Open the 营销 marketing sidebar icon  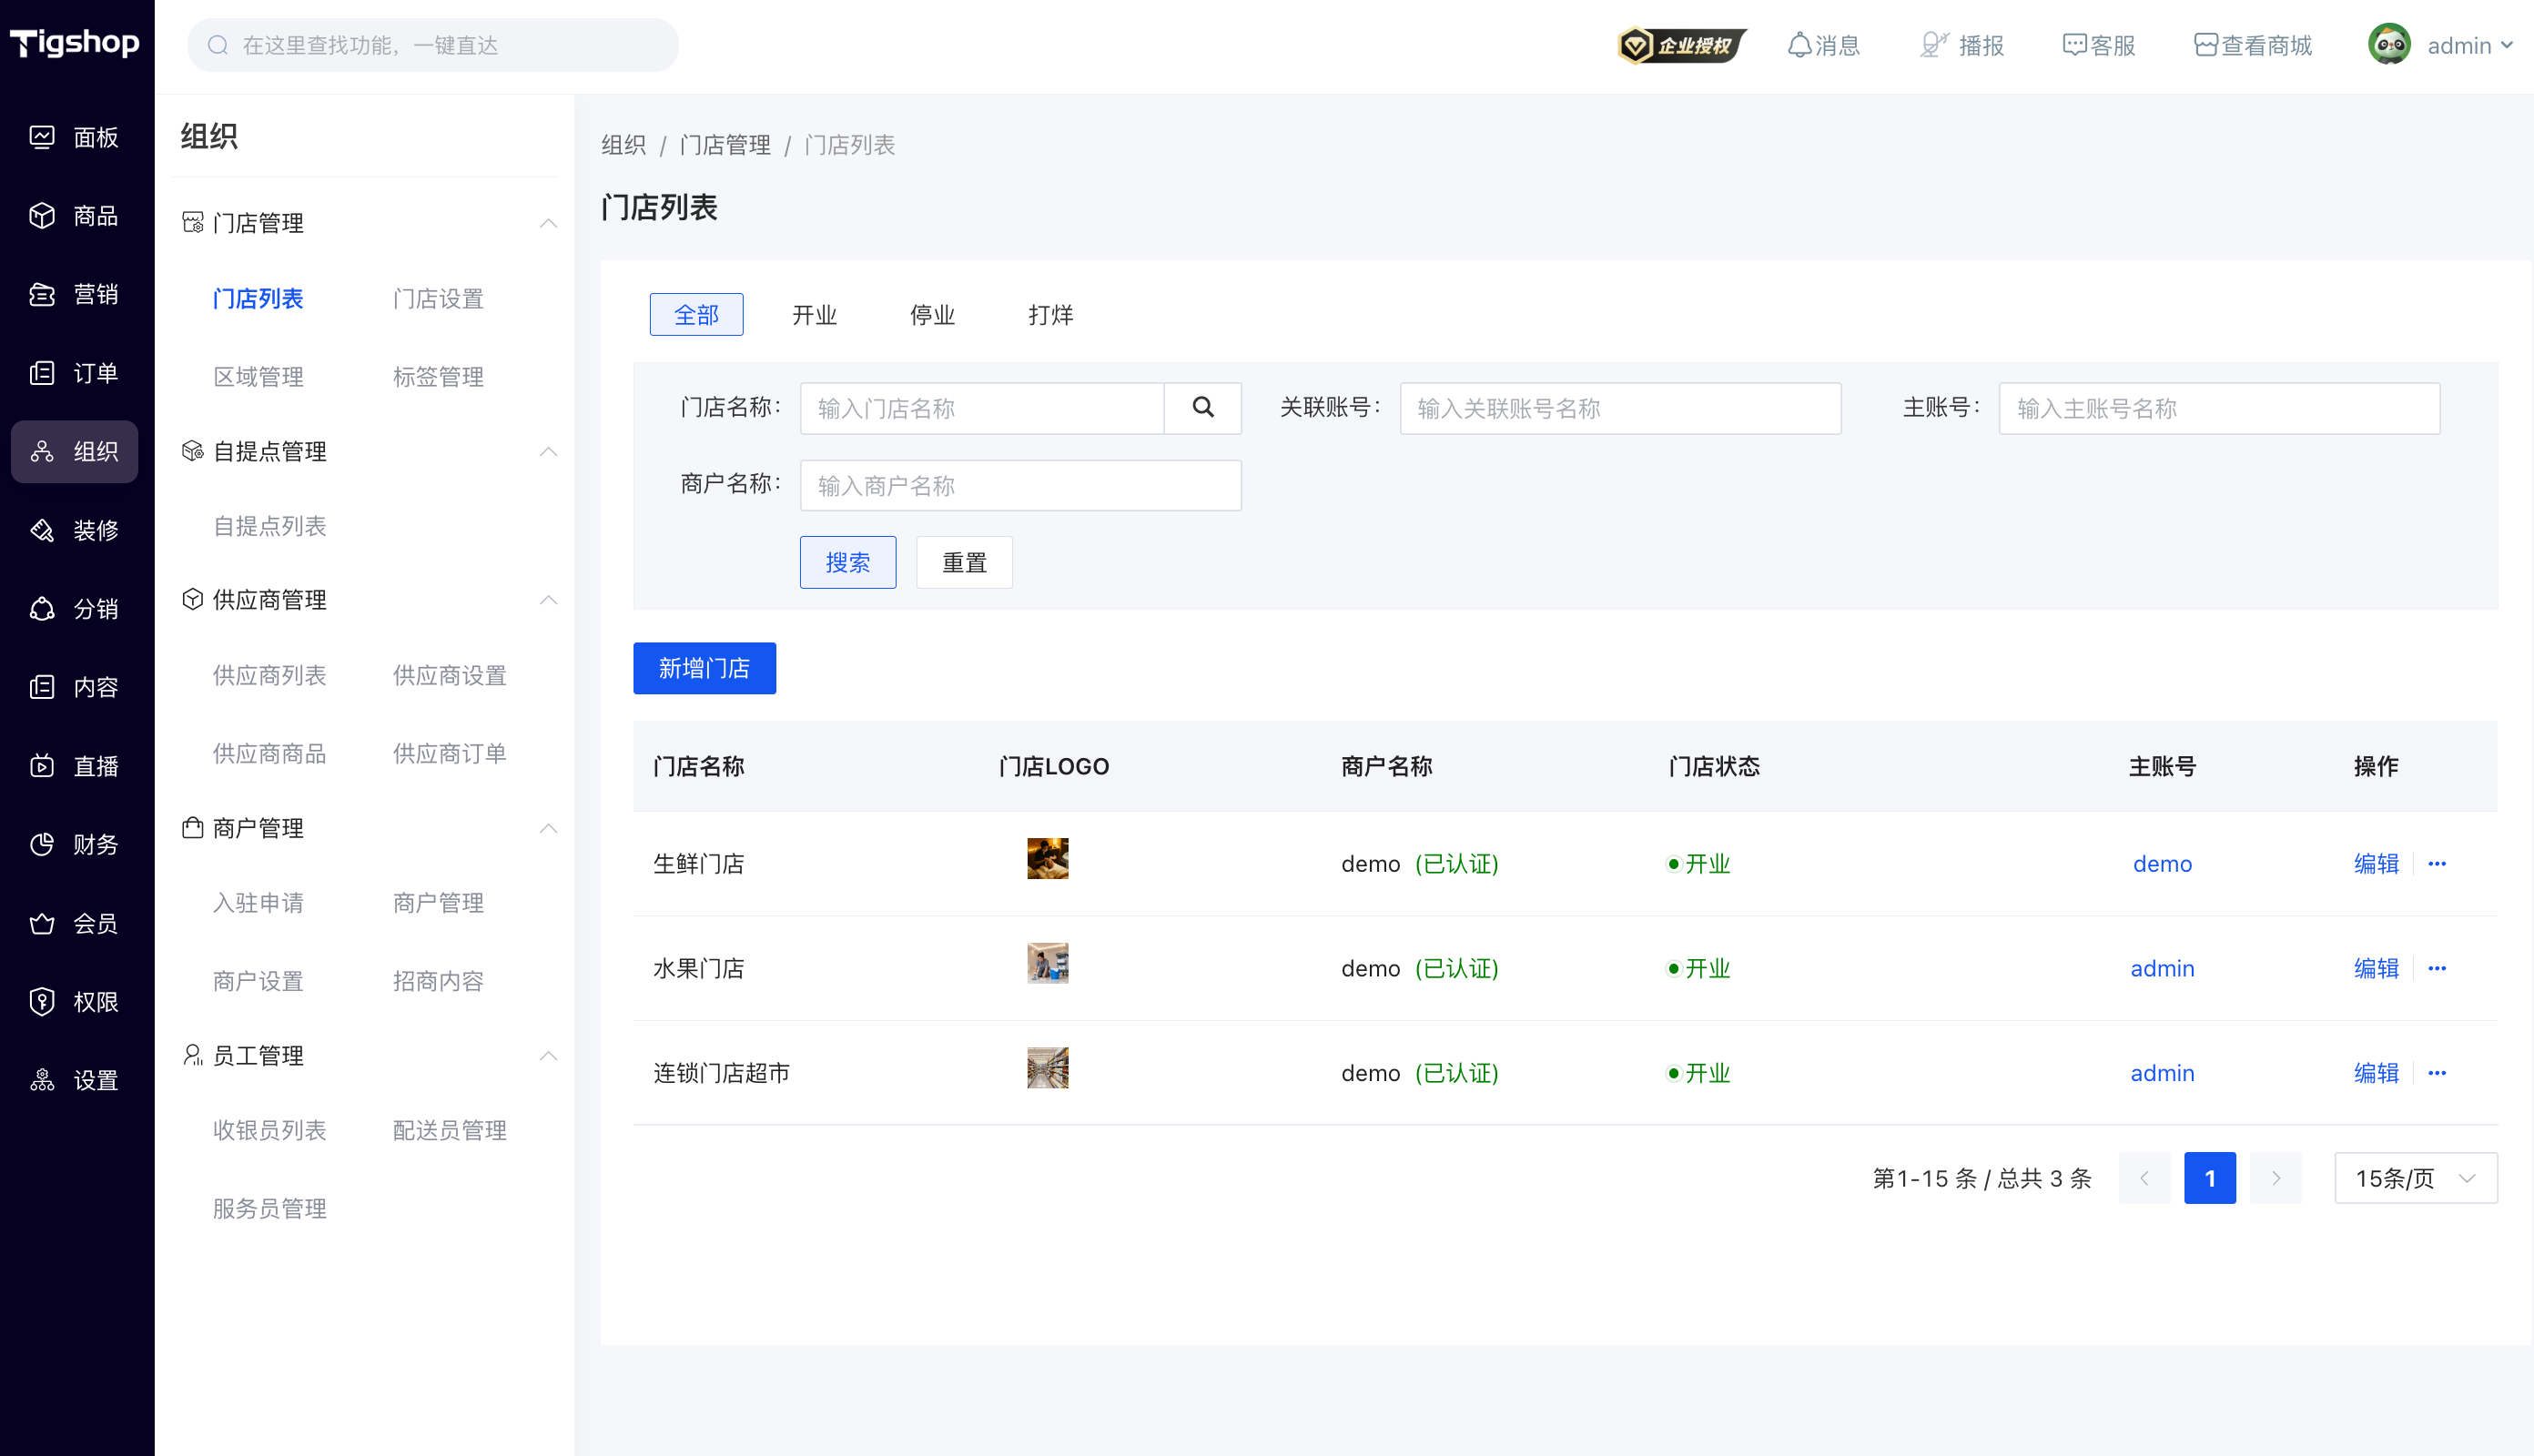click(42, 294)
